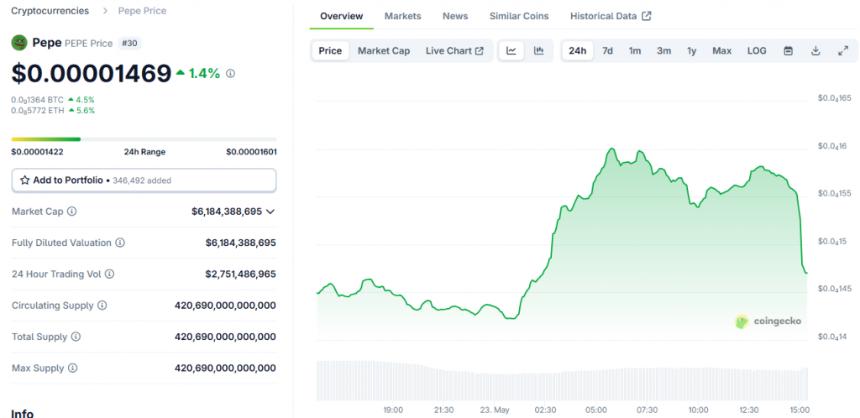
Task: Expand Market Cap value chevron
Action: pos(270,211)
